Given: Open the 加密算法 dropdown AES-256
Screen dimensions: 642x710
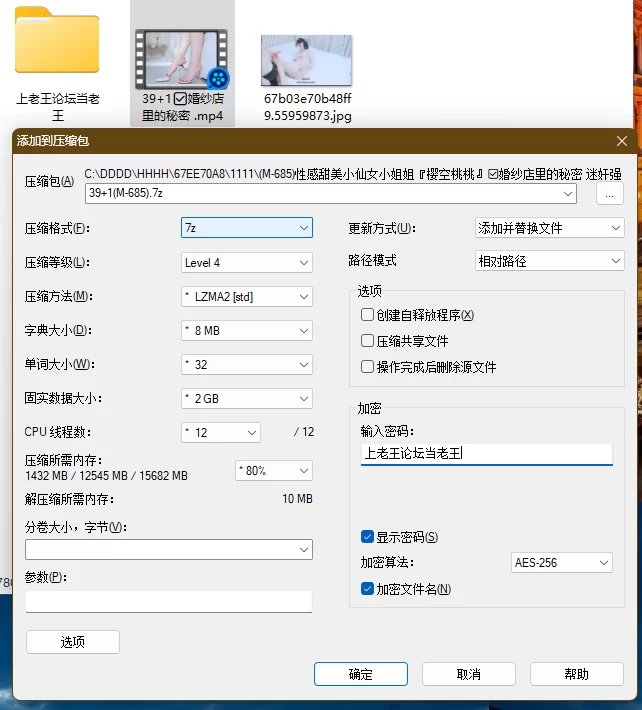Looking at the screenshot, I should [x=562, y=563].
